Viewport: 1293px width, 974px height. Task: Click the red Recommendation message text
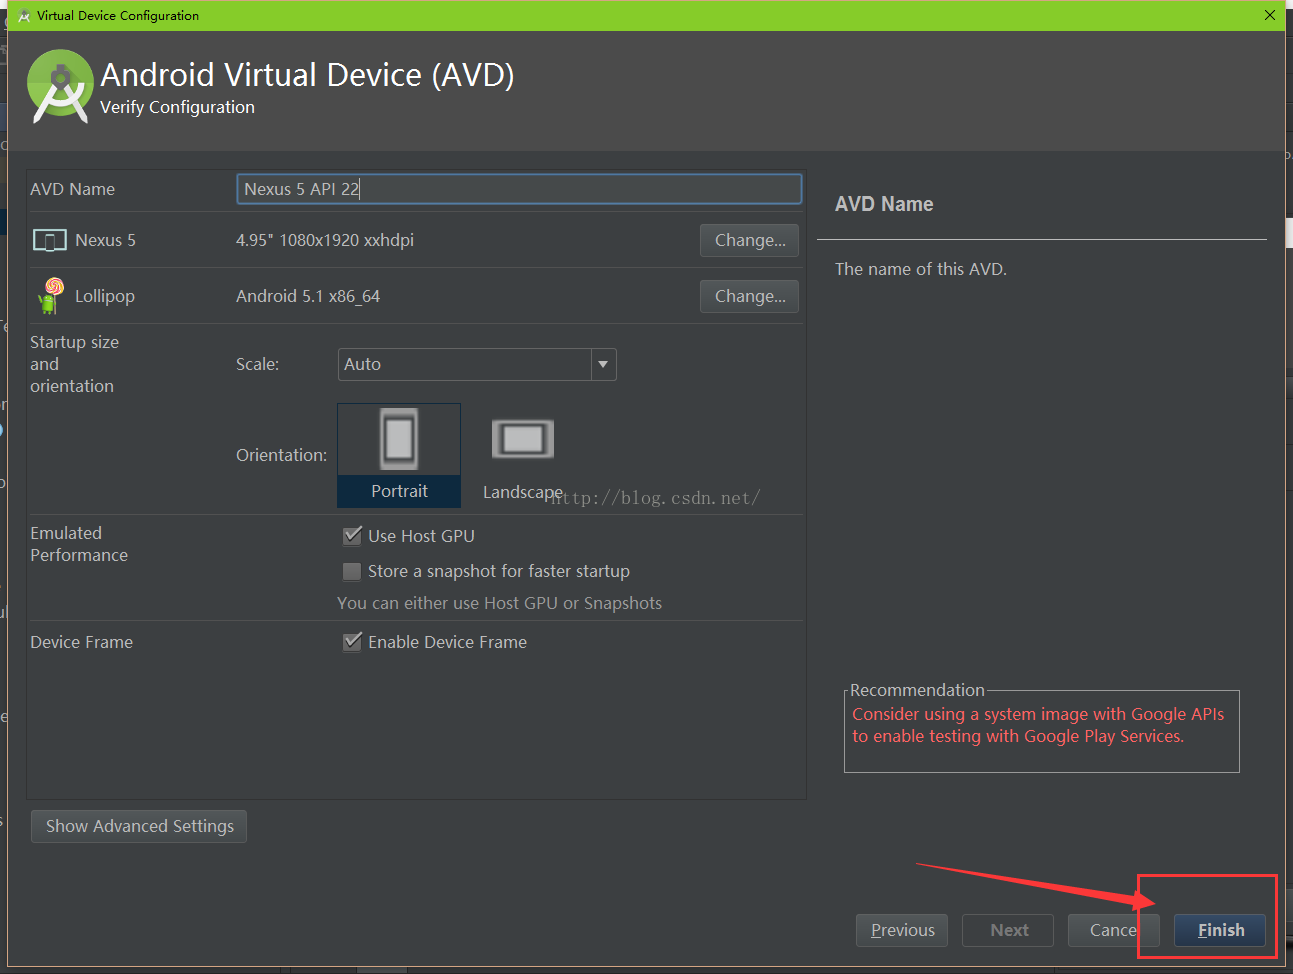[1038, 725]
